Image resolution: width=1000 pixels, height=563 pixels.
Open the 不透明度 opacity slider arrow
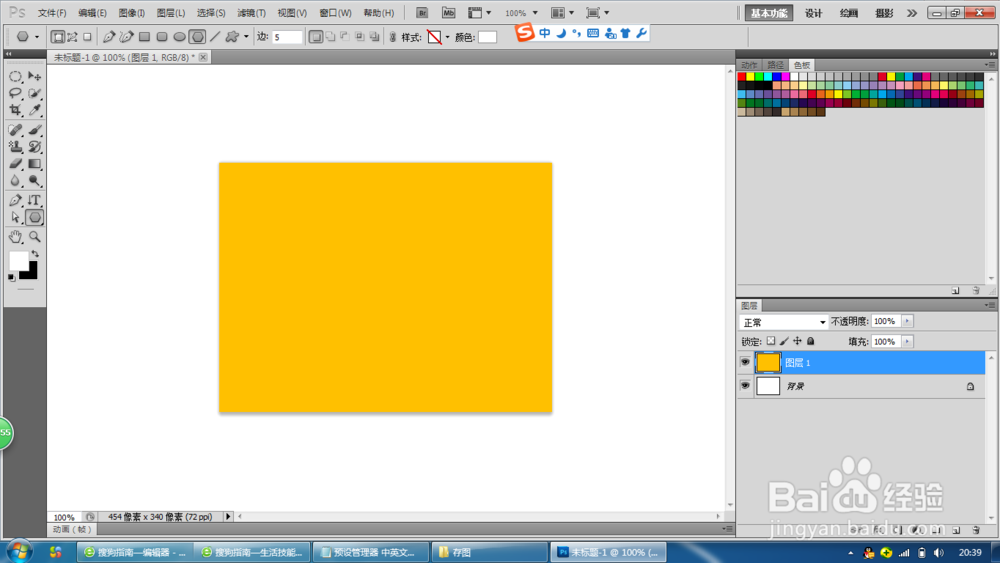pyautogui.click(x=907, y=321)
